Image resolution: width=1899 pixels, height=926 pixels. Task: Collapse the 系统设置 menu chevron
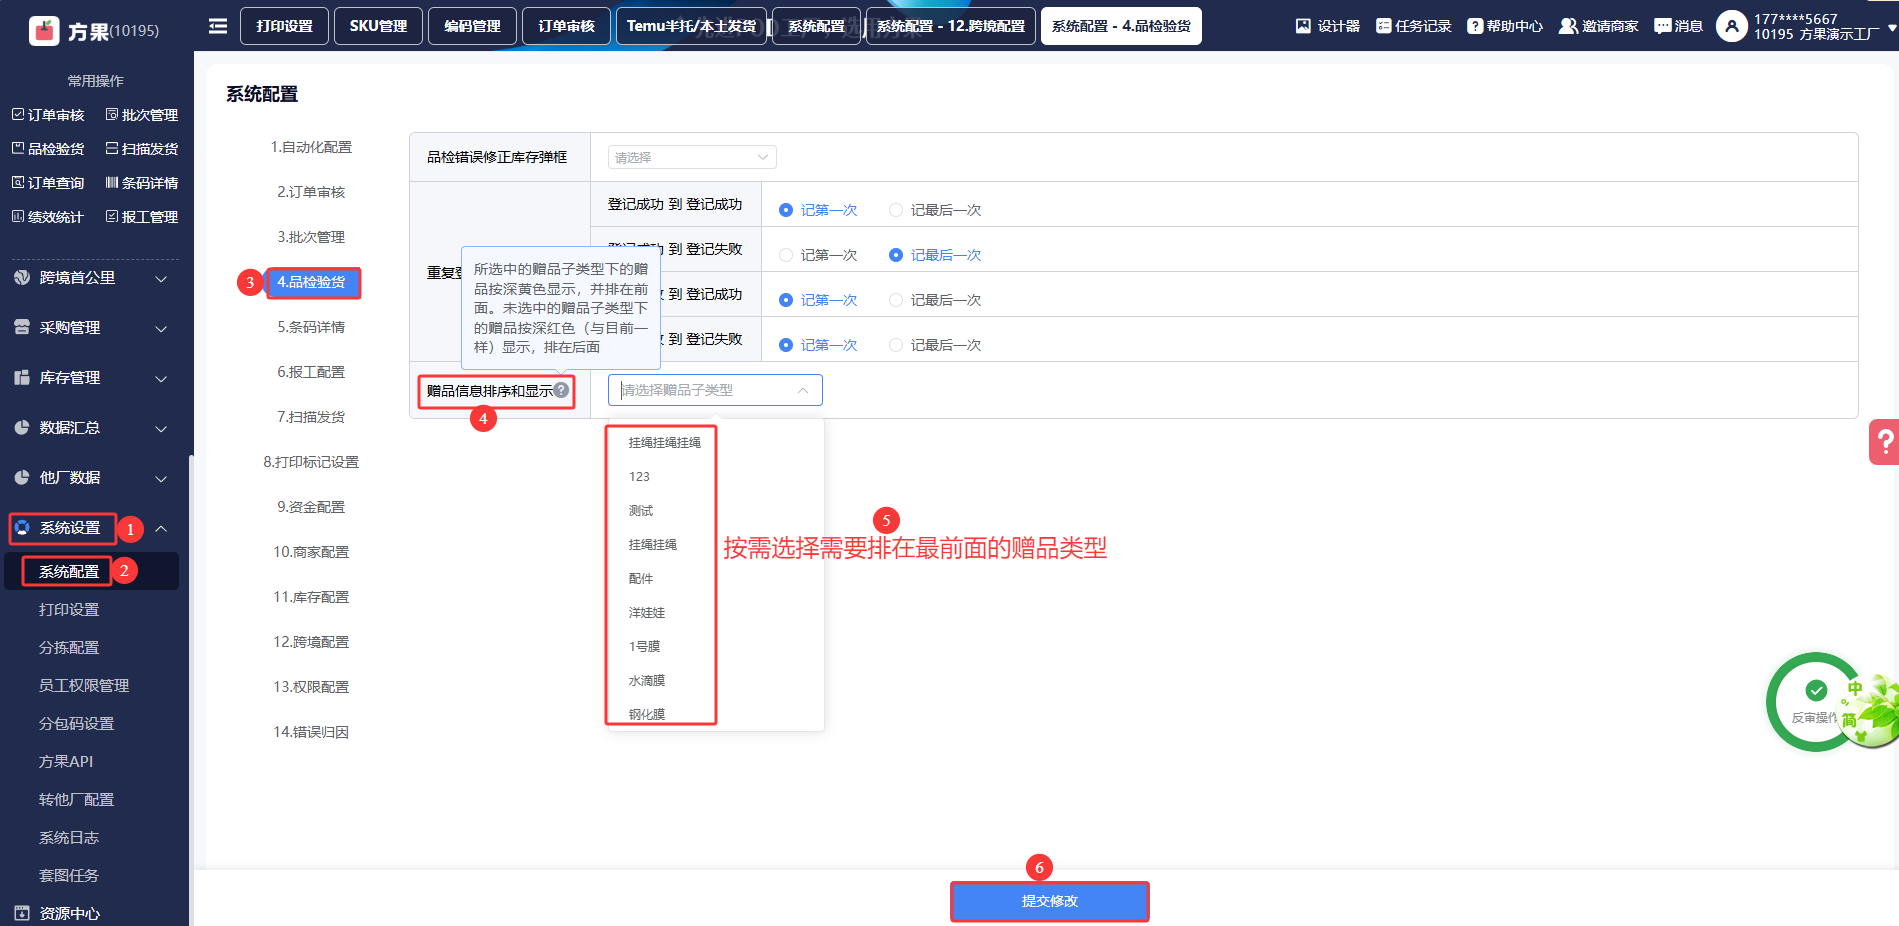(161, 528)
